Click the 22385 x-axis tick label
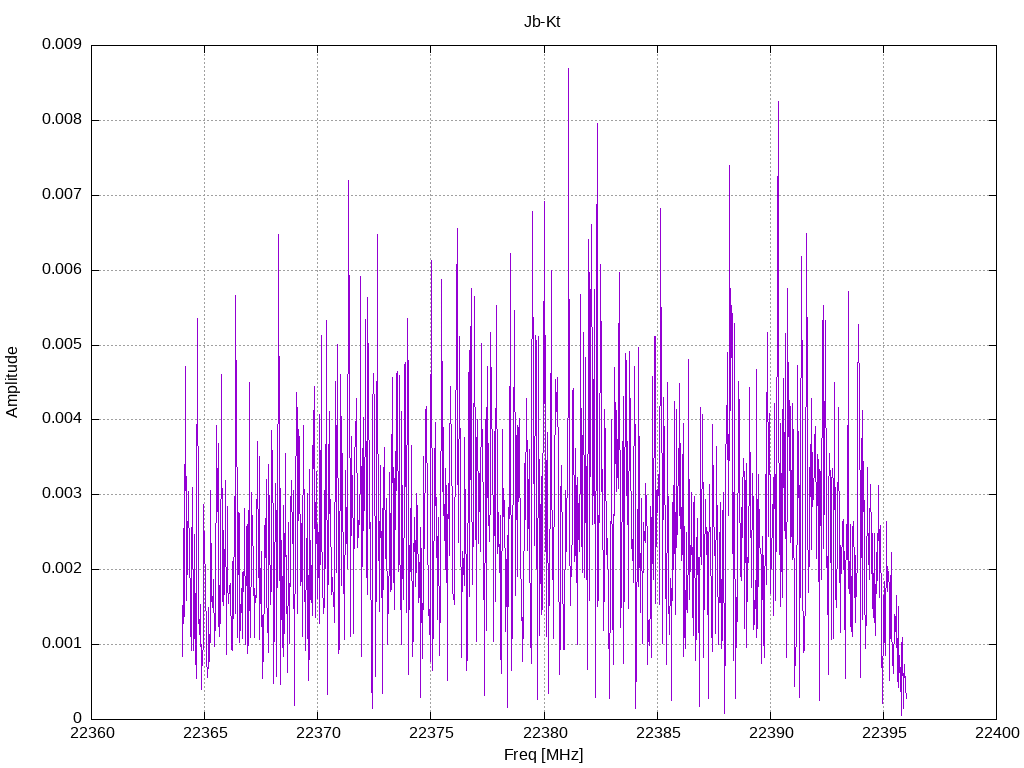 658,733
